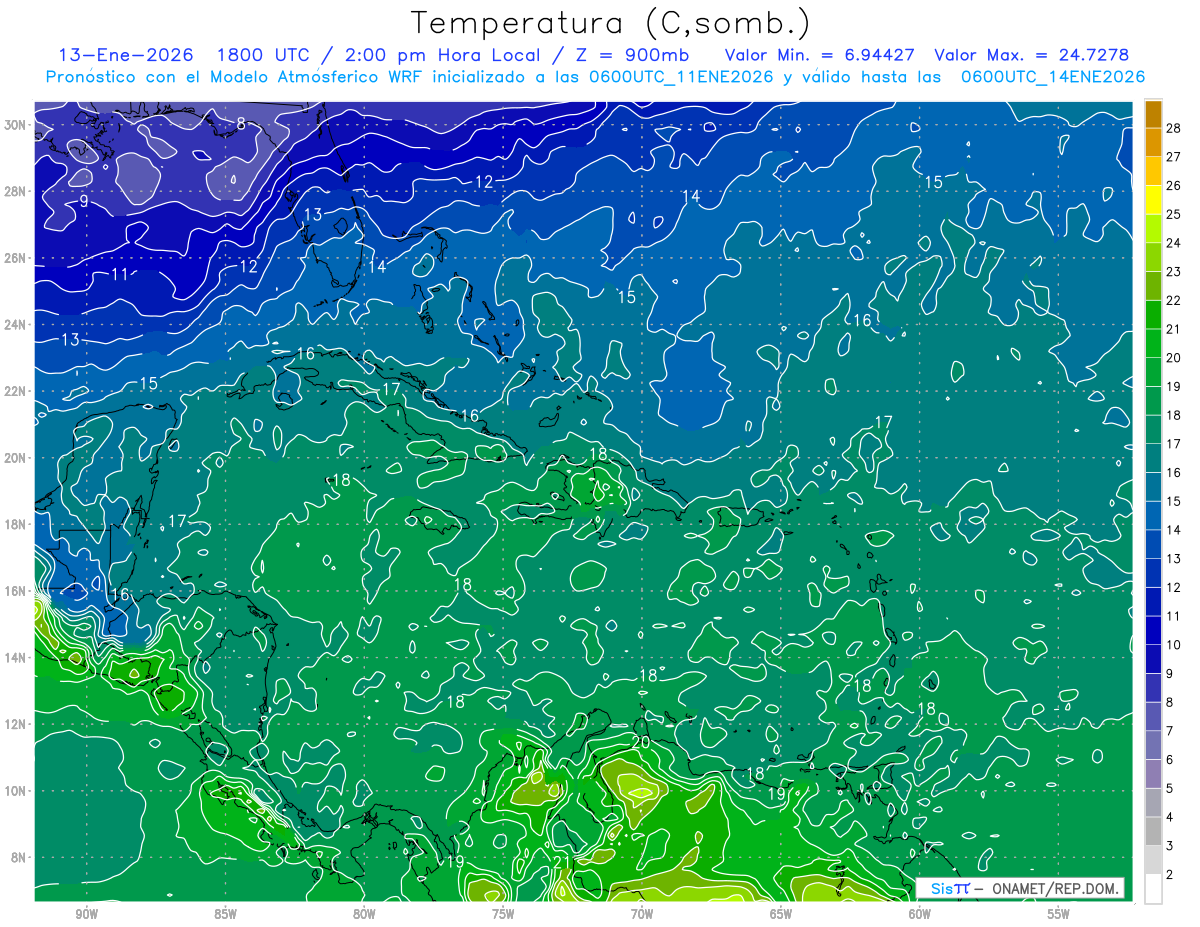Click the 'Sis' logo in credit box
Image resolution: width=1200 pixels, height=927 pixels.
pyautogui.click(x=940, y=888)
